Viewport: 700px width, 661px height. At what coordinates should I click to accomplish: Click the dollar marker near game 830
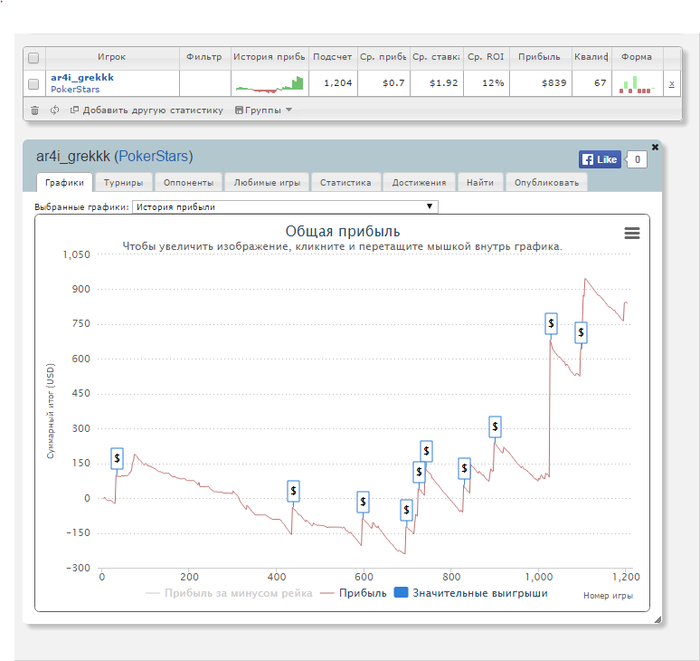coord(464,468)
